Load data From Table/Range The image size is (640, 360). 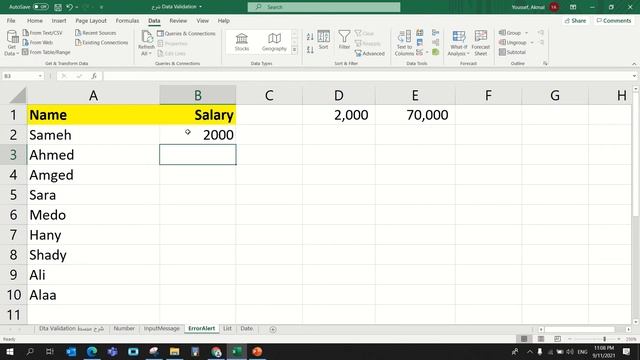46,52
